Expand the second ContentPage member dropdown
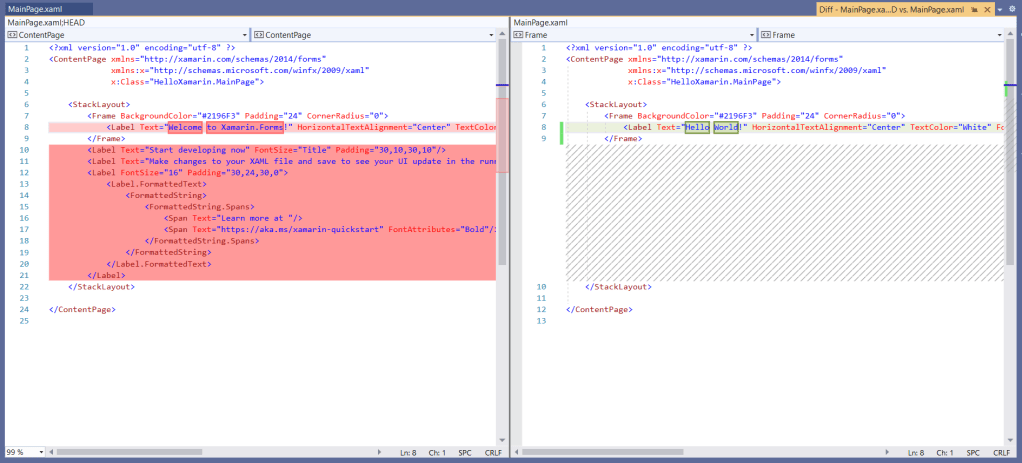 tap(491, 34)
